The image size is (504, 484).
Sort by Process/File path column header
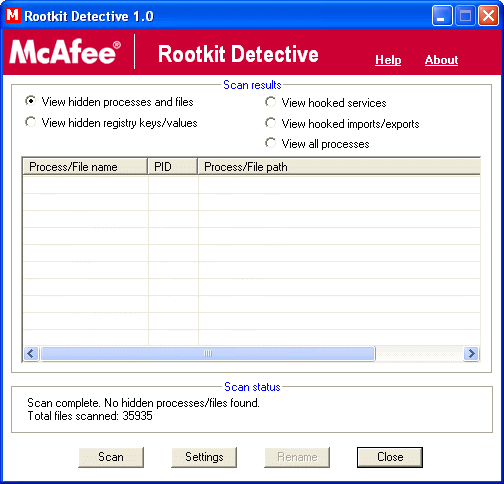click(x=339, y=166)
